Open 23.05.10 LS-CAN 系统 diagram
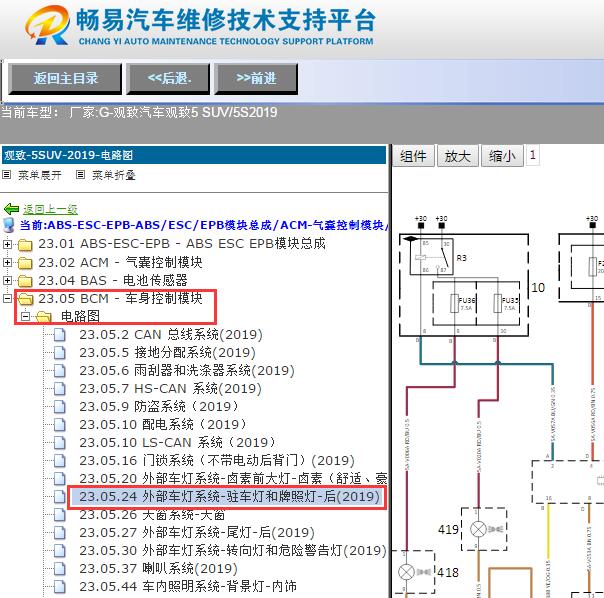 point(177,442)
